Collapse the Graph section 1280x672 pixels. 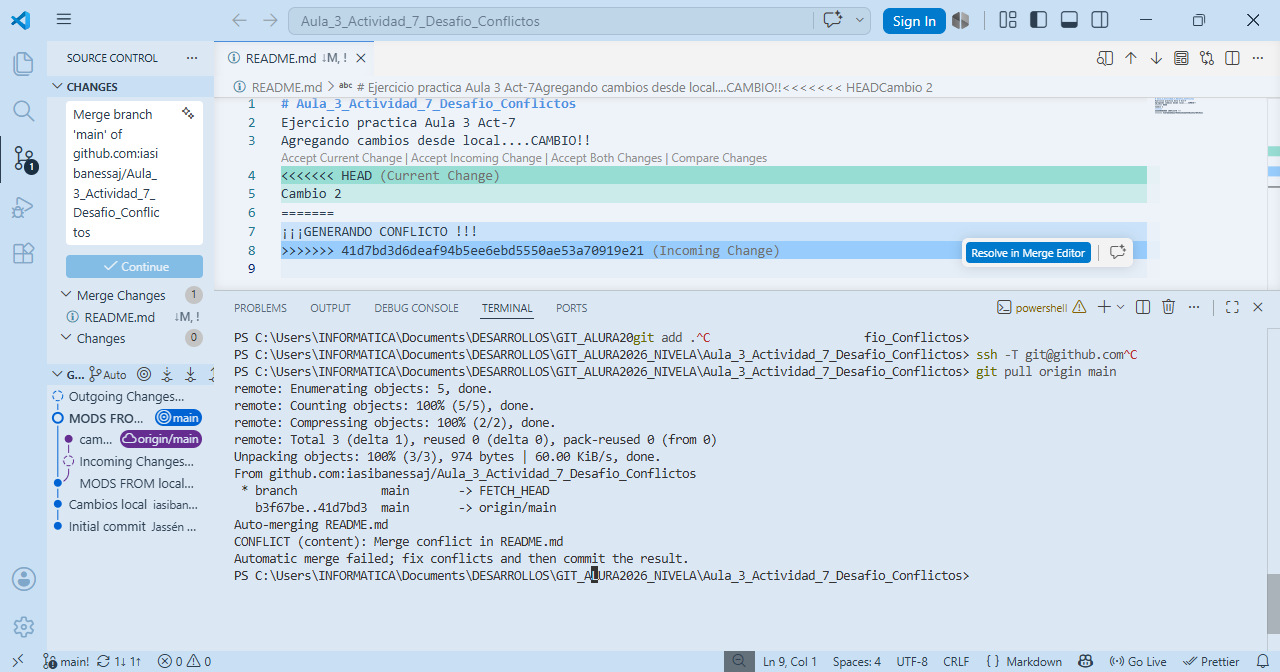(x=58, y=374)
